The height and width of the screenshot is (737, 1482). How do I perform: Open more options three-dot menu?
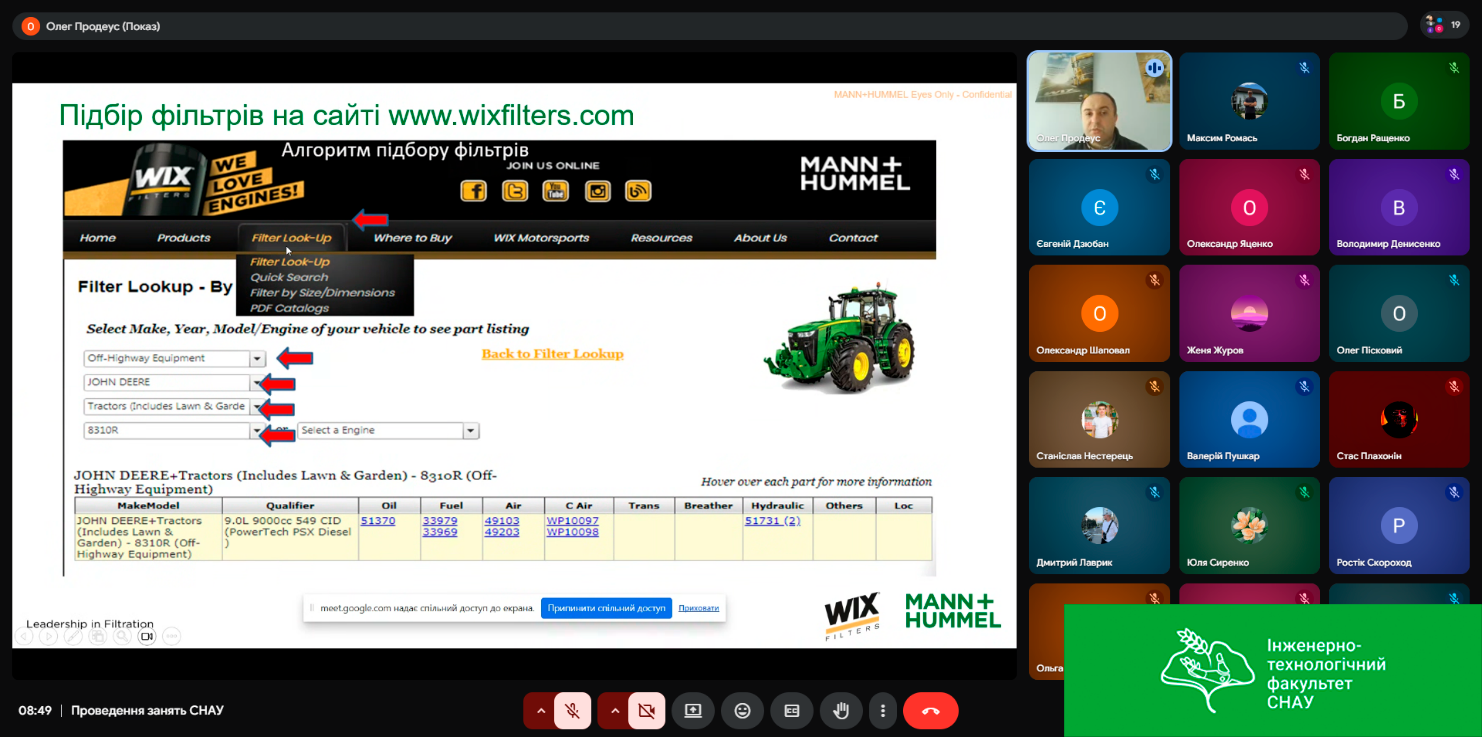click(882, 711)
